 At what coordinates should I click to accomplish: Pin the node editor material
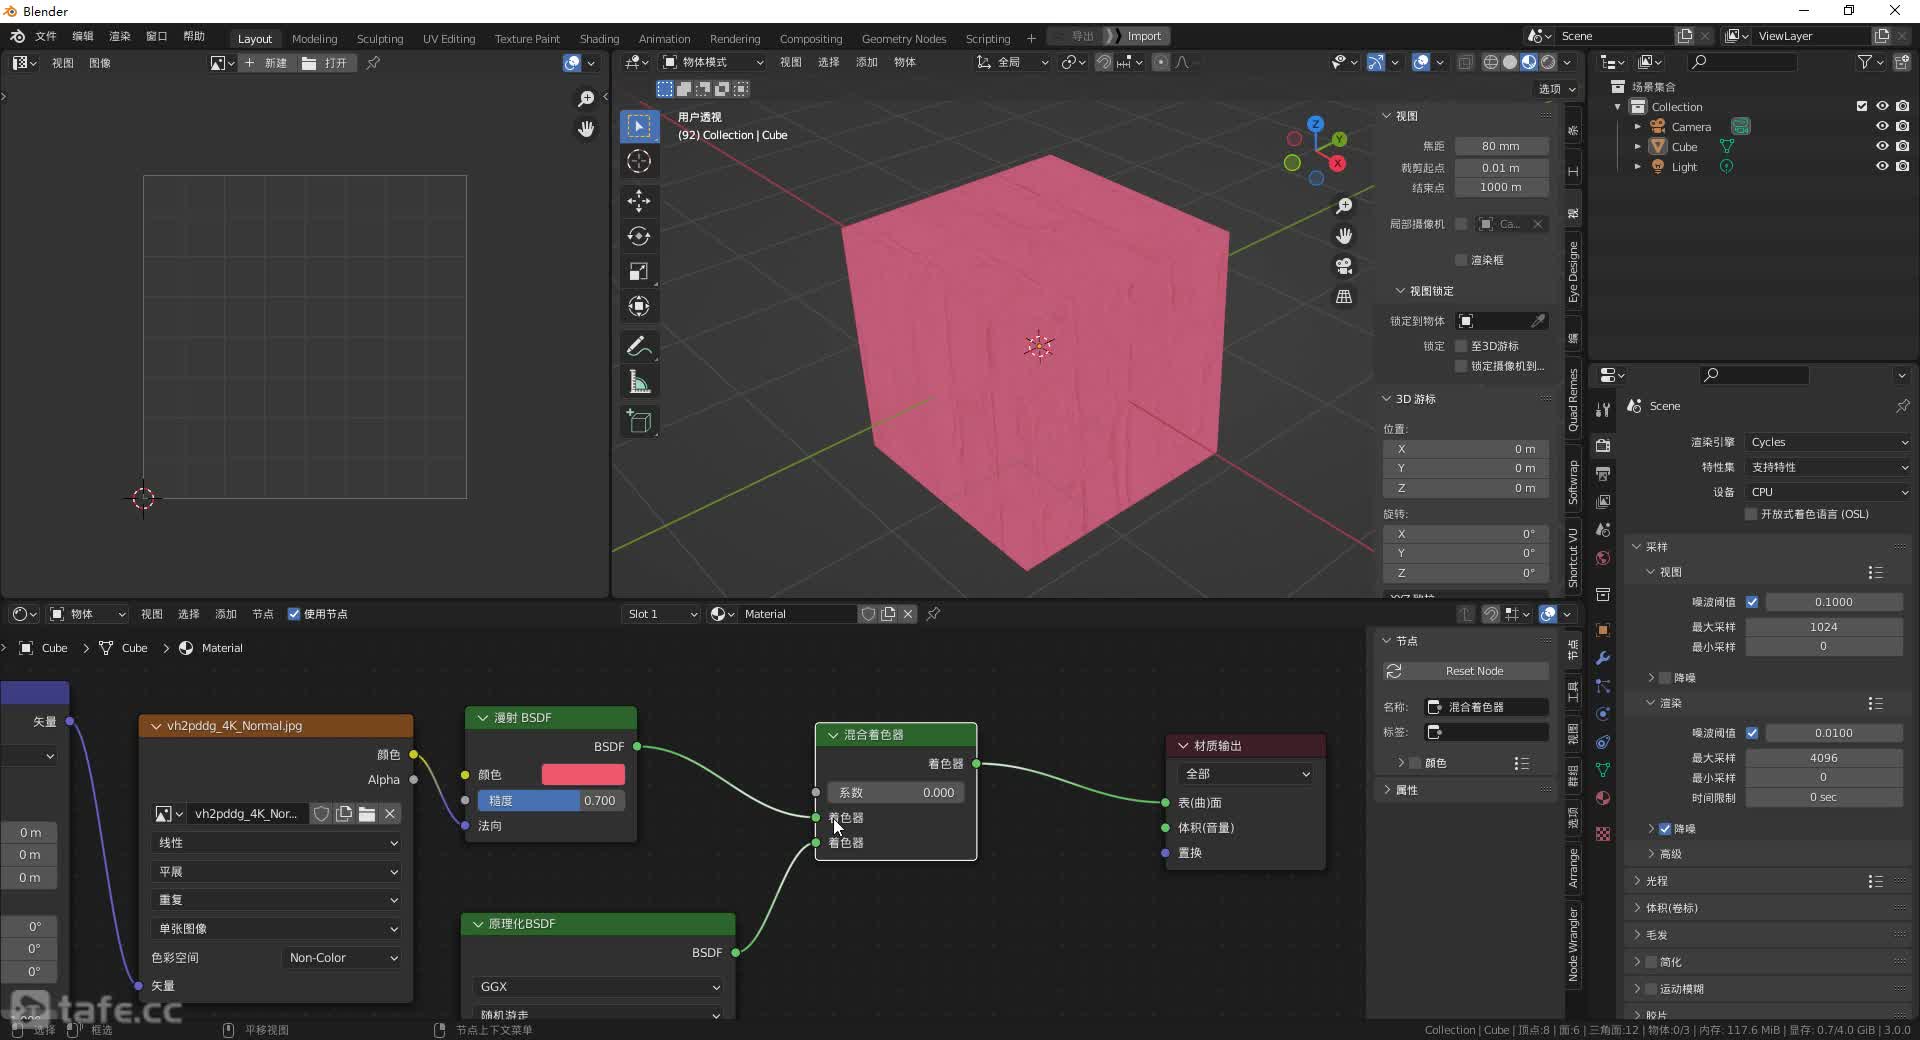click(933, 614)
